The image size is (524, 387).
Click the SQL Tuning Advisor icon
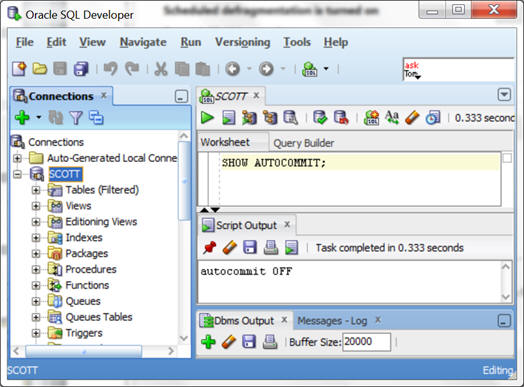290,118
